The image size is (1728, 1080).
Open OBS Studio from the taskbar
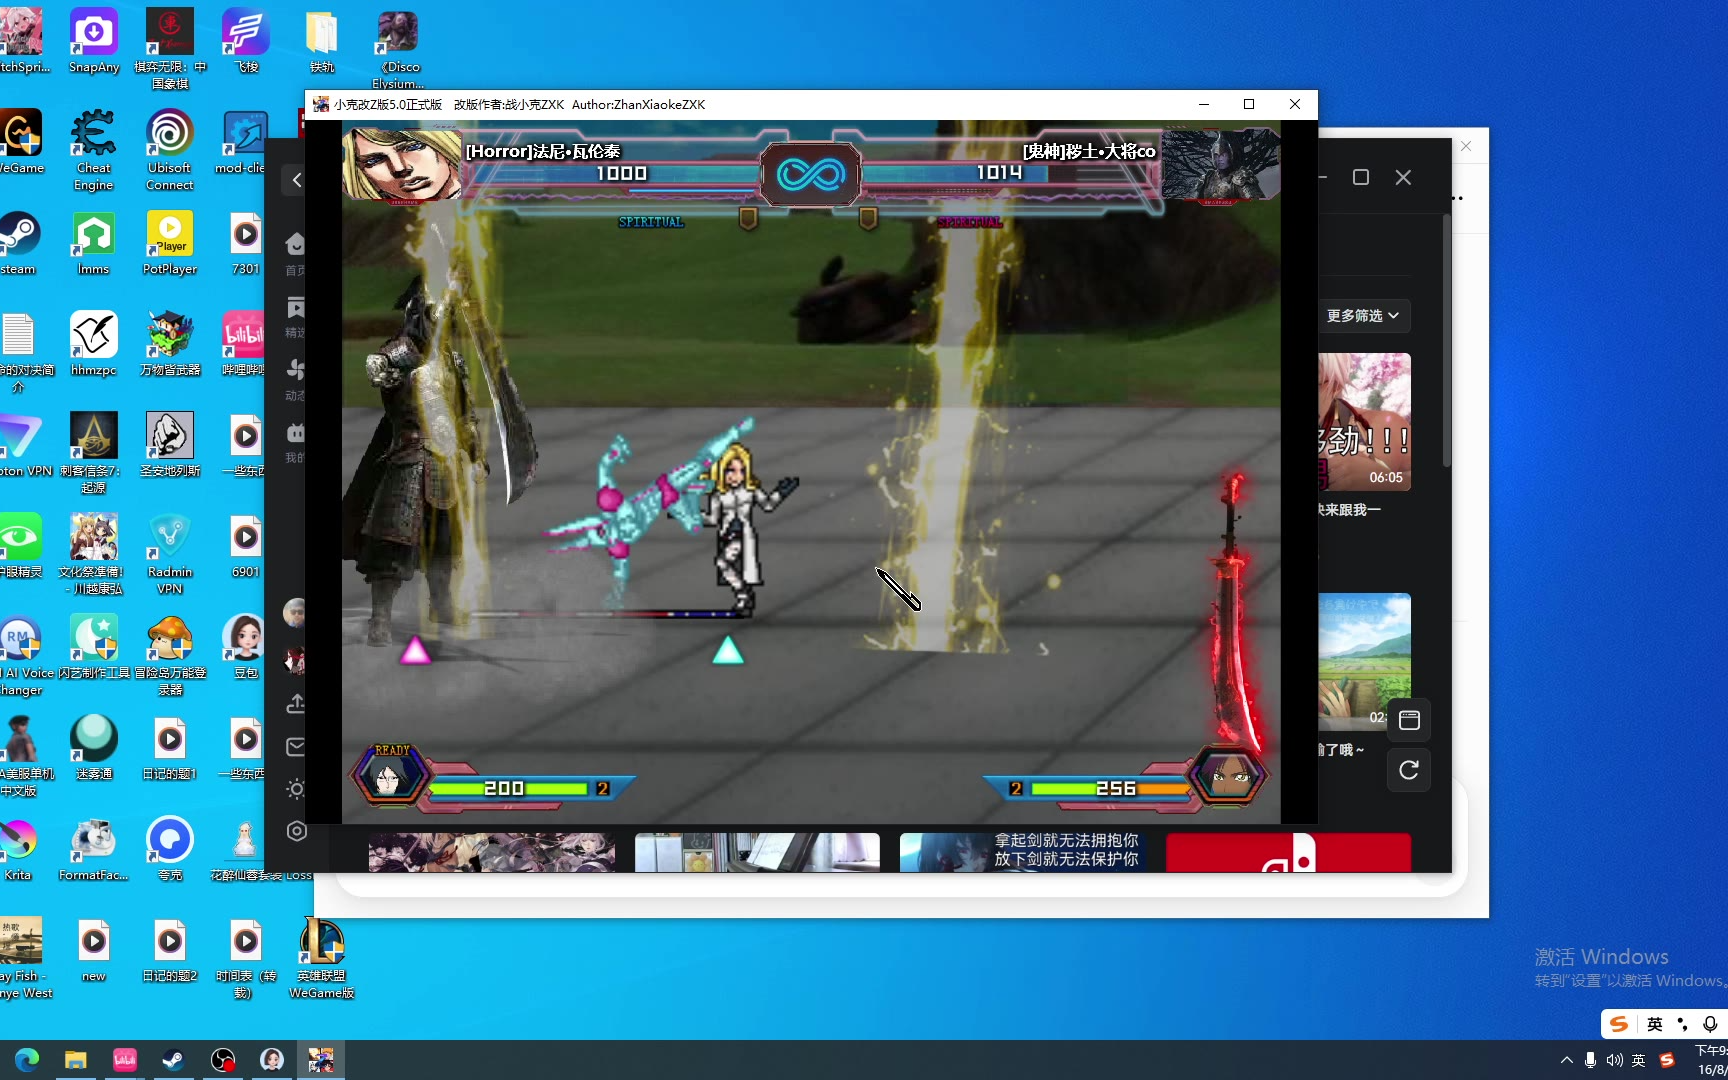[223, 1060]
